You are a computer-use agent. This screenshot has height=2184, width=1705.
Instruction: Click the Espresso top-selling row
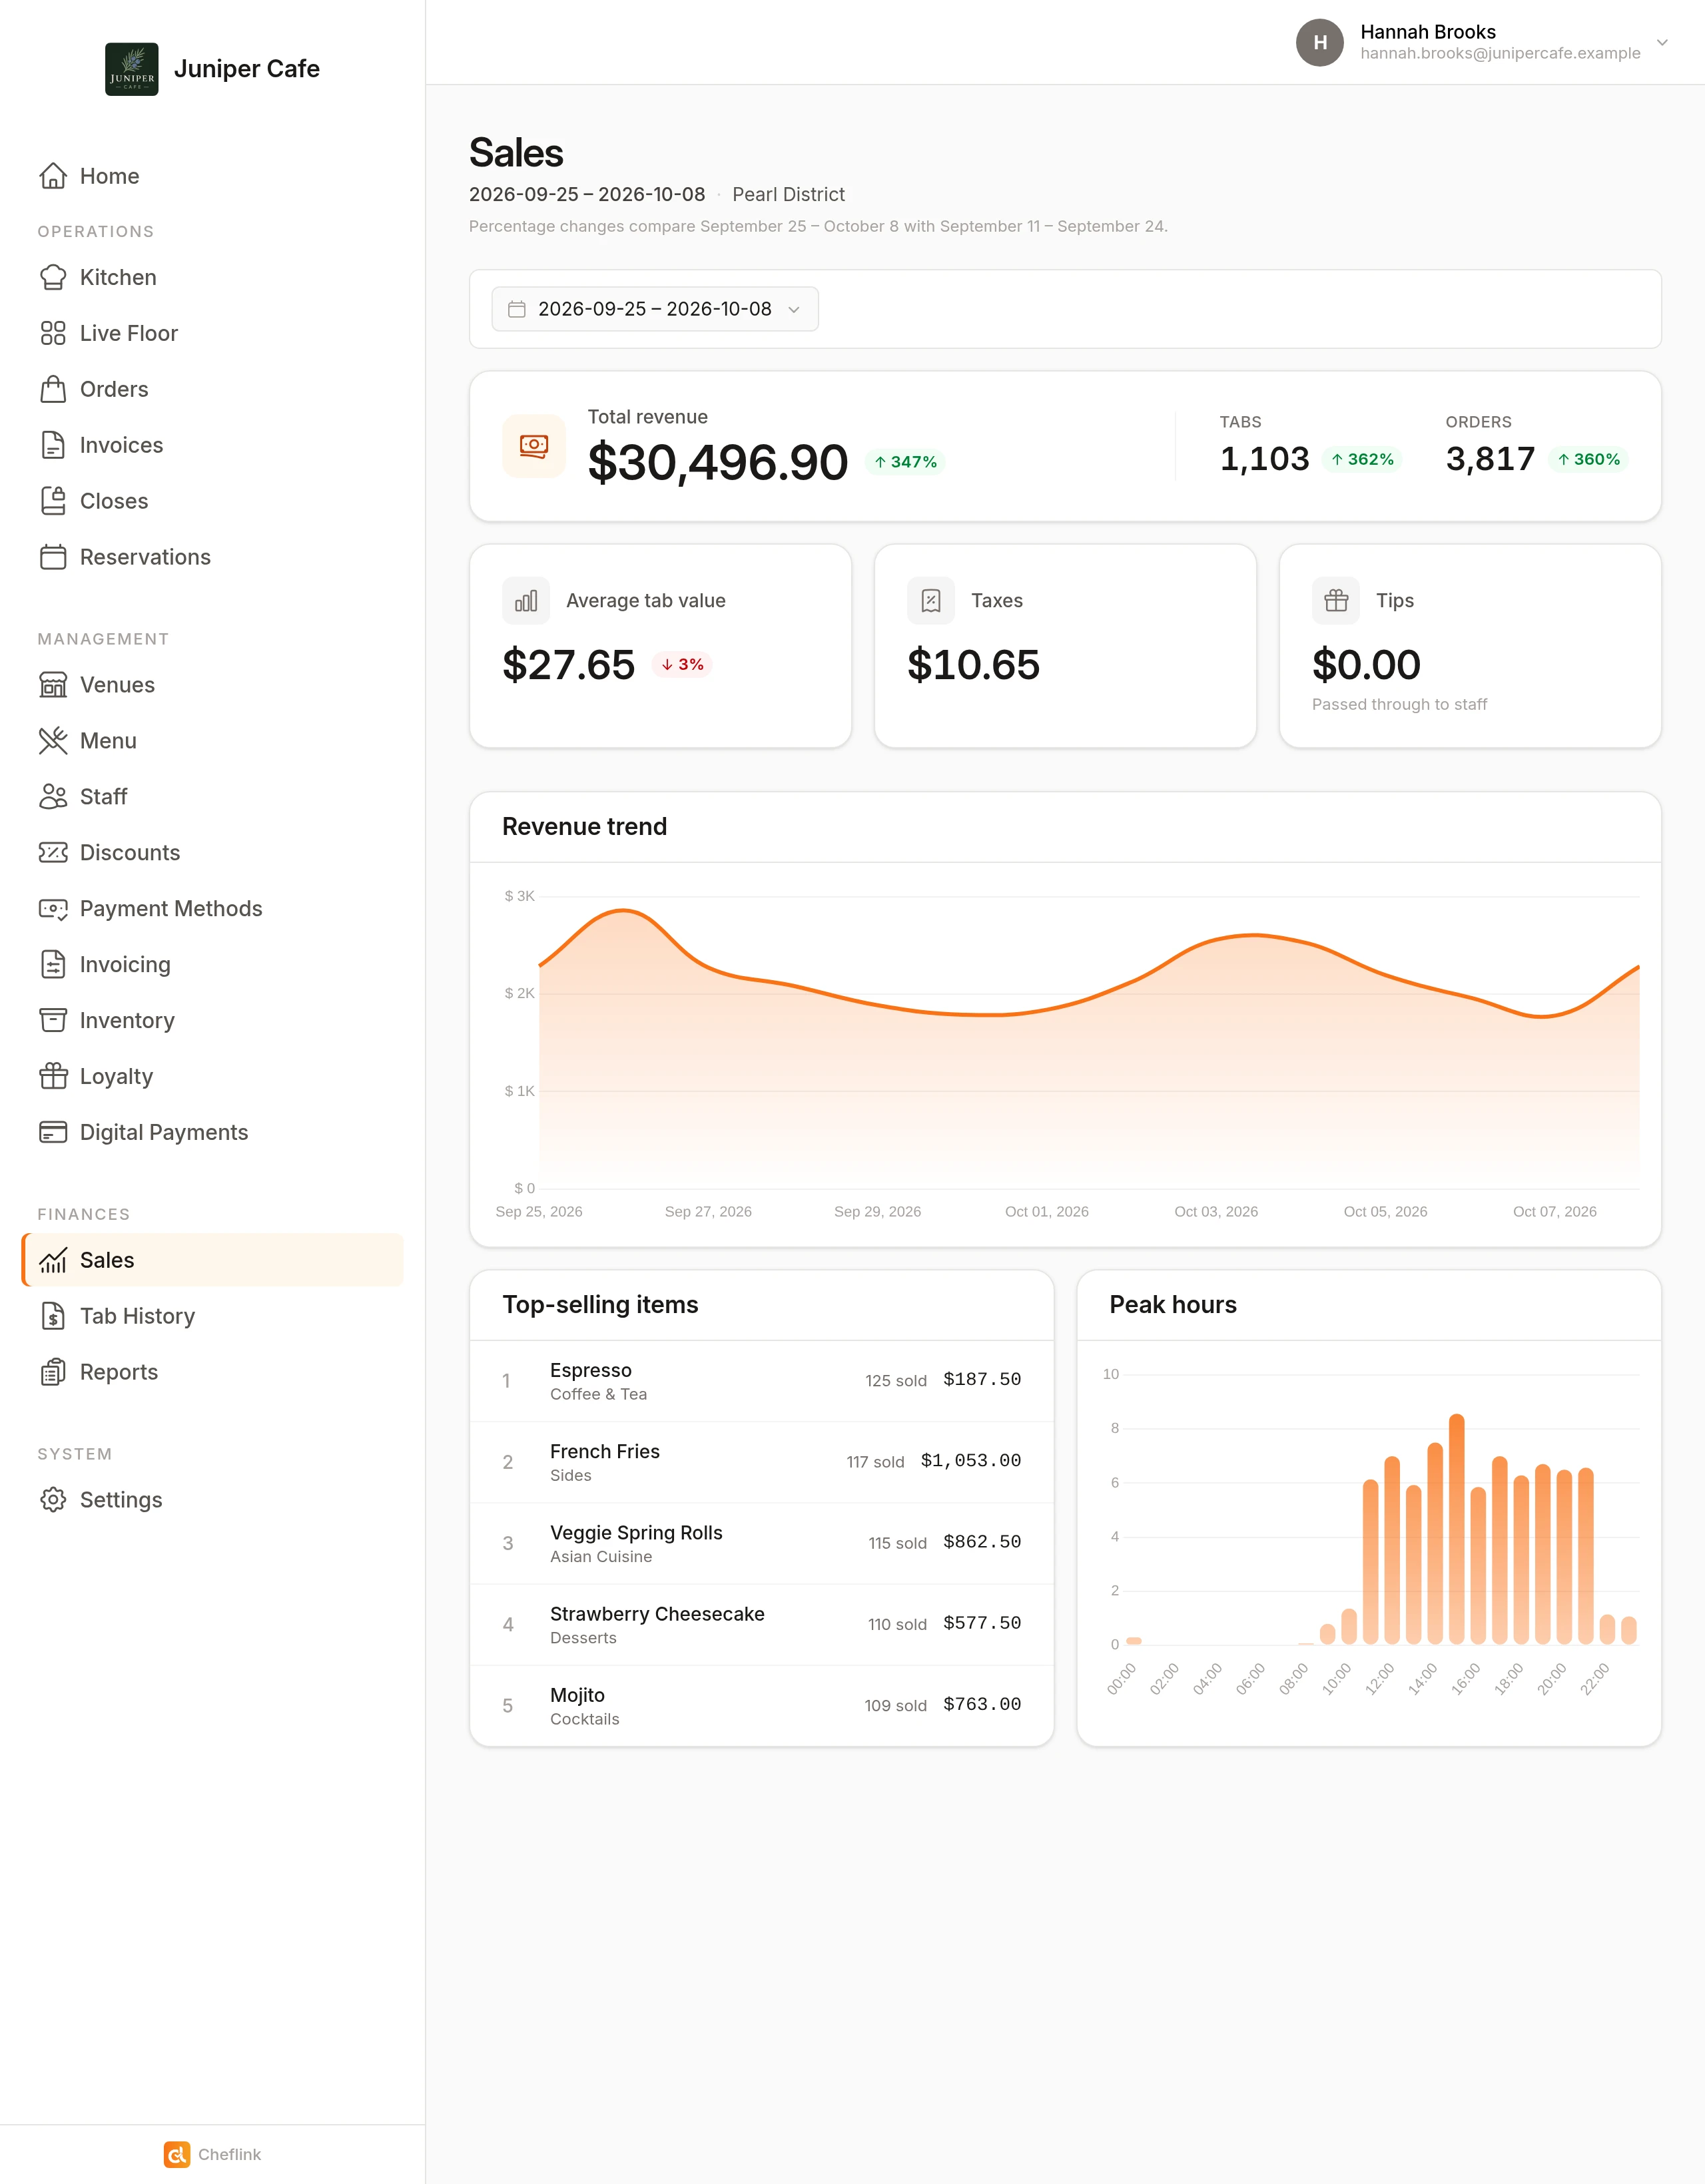[x=762, y=1381]
